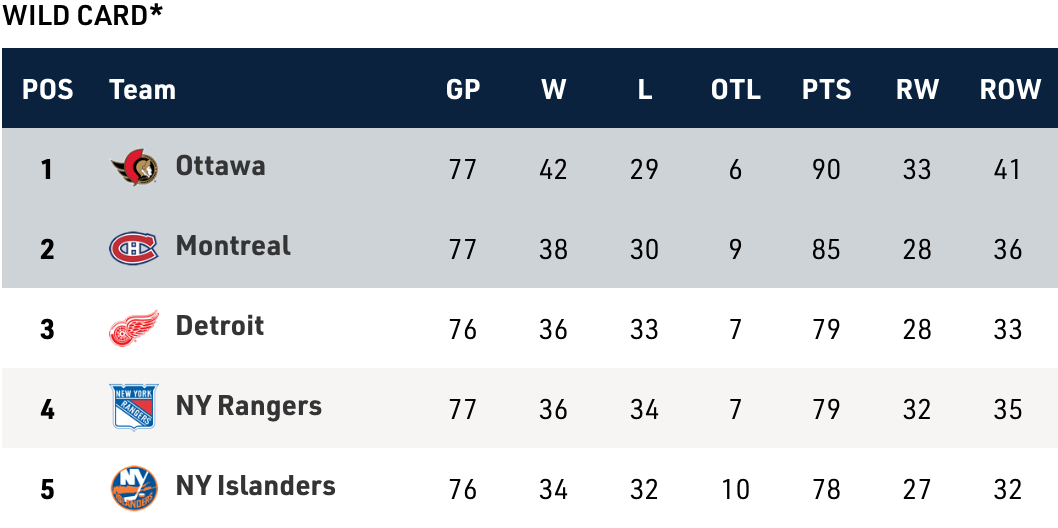Select the Detroit team name

220,326
